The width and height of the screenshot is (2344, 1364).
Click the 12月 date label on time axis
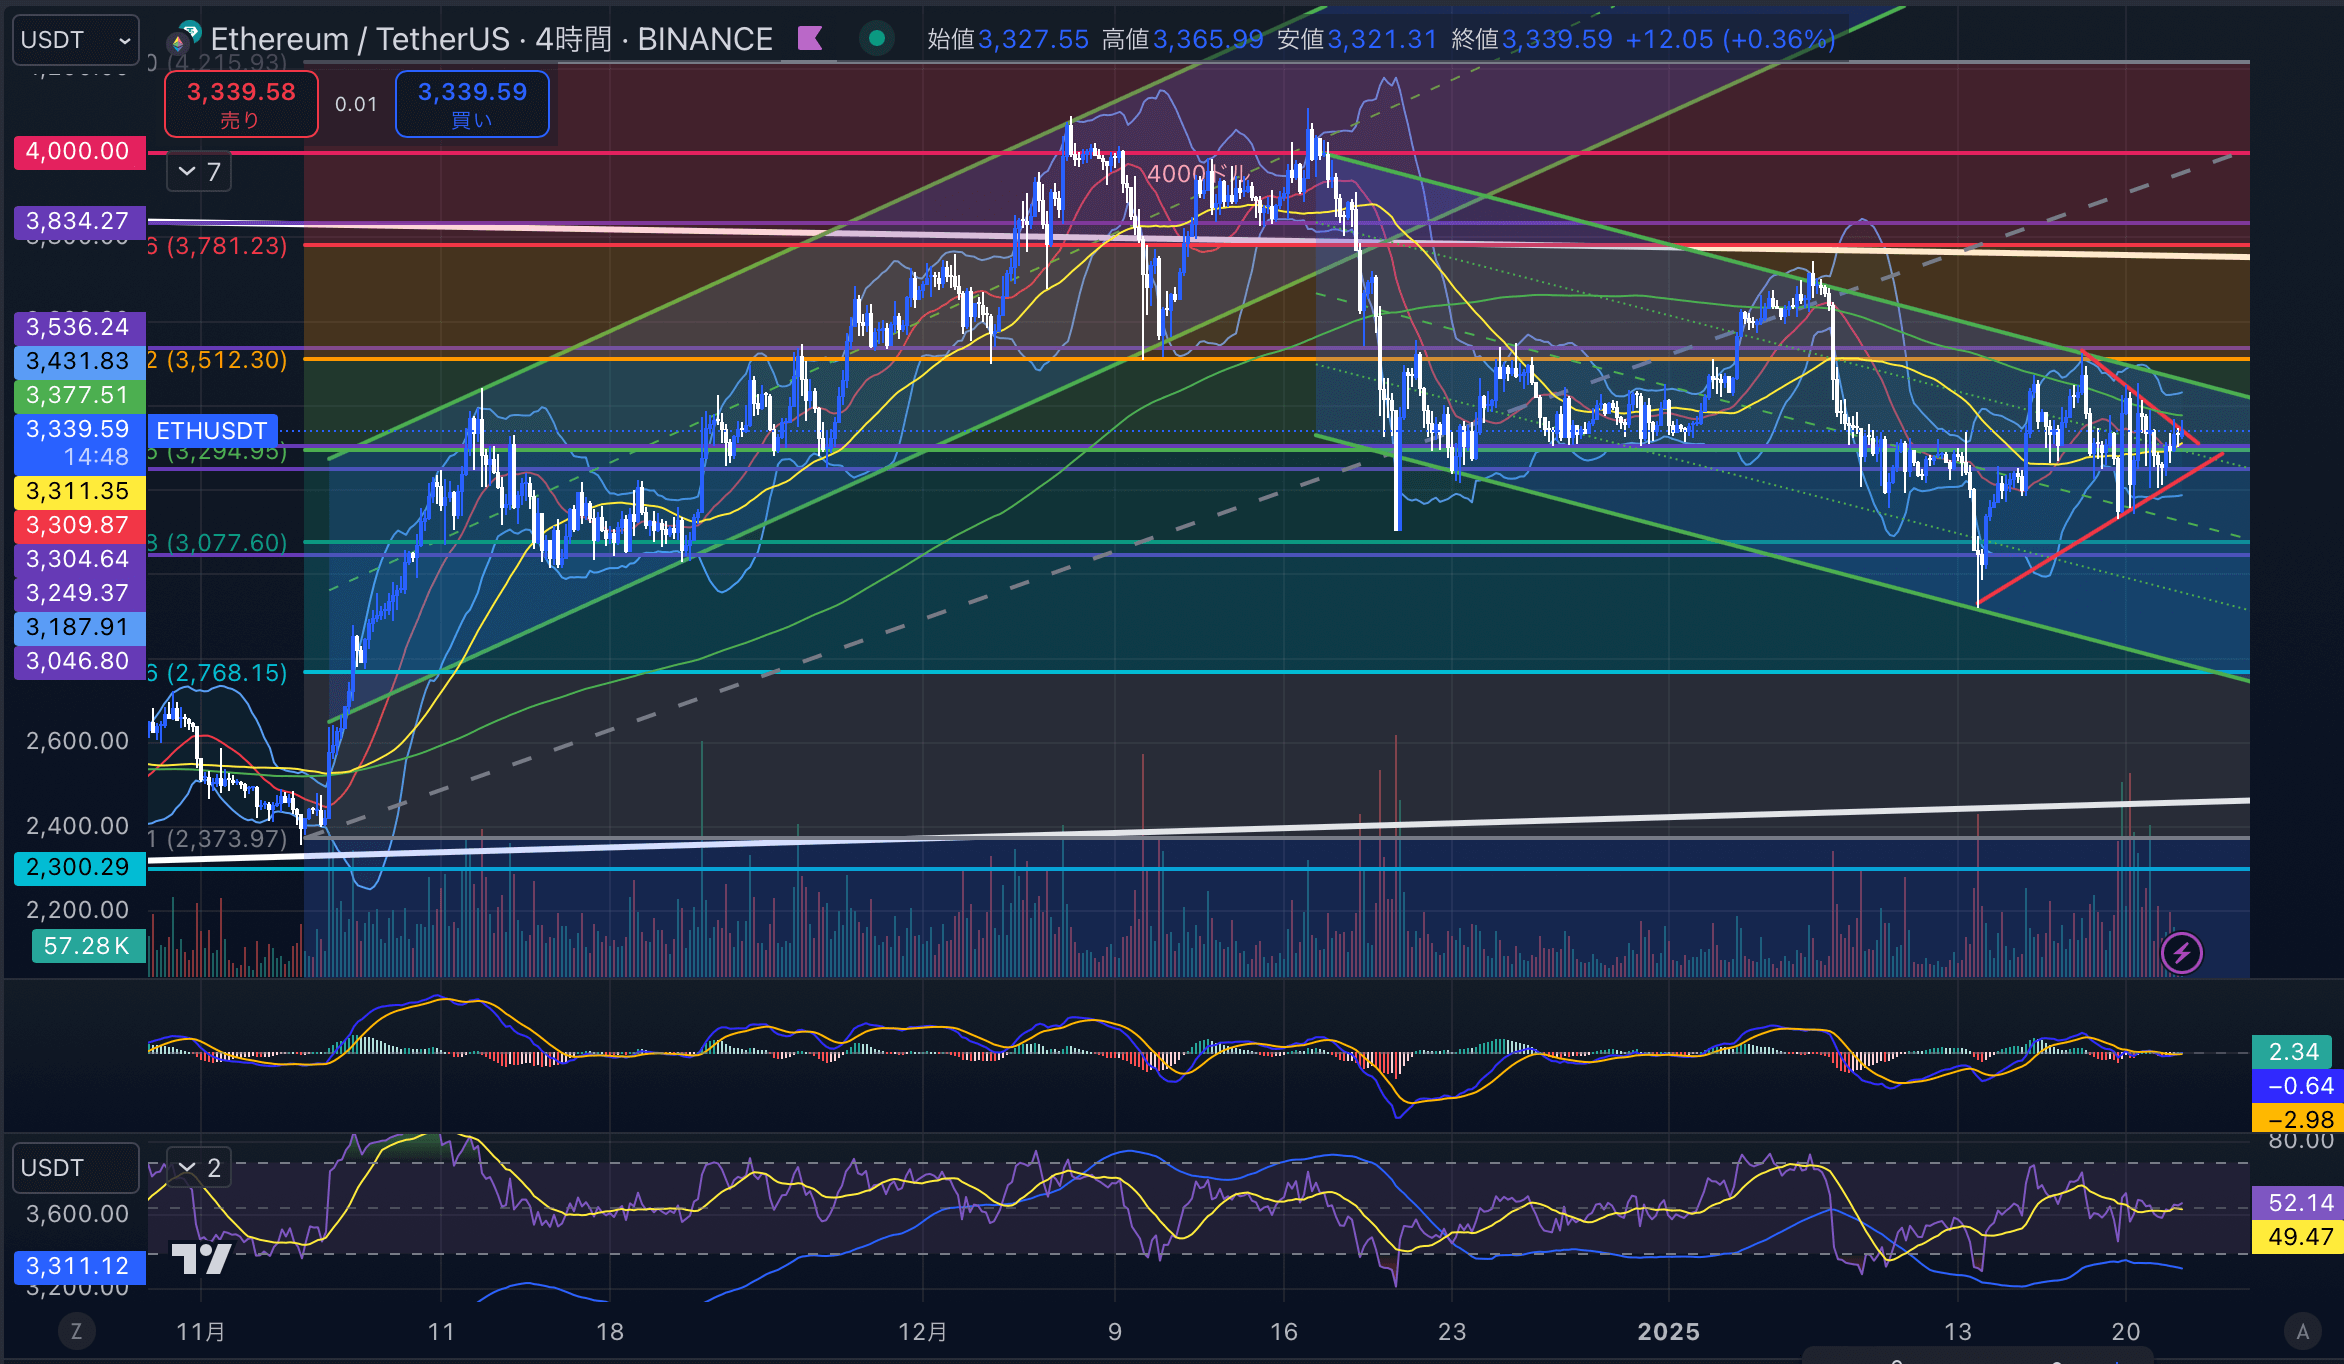click(x=922, y=1332)
